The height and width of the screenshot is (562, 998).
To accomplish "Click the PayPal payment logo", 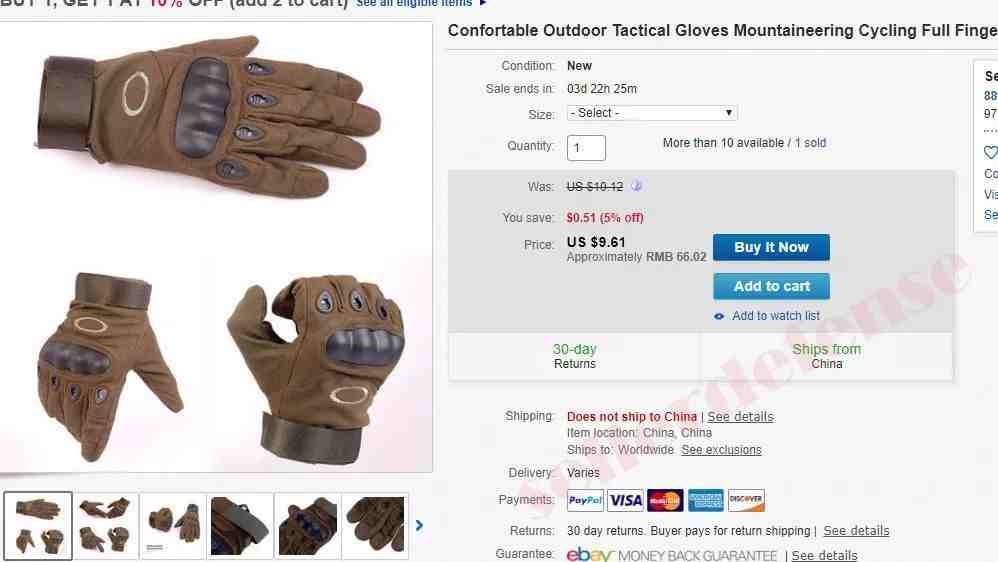I will coord(585,500).
